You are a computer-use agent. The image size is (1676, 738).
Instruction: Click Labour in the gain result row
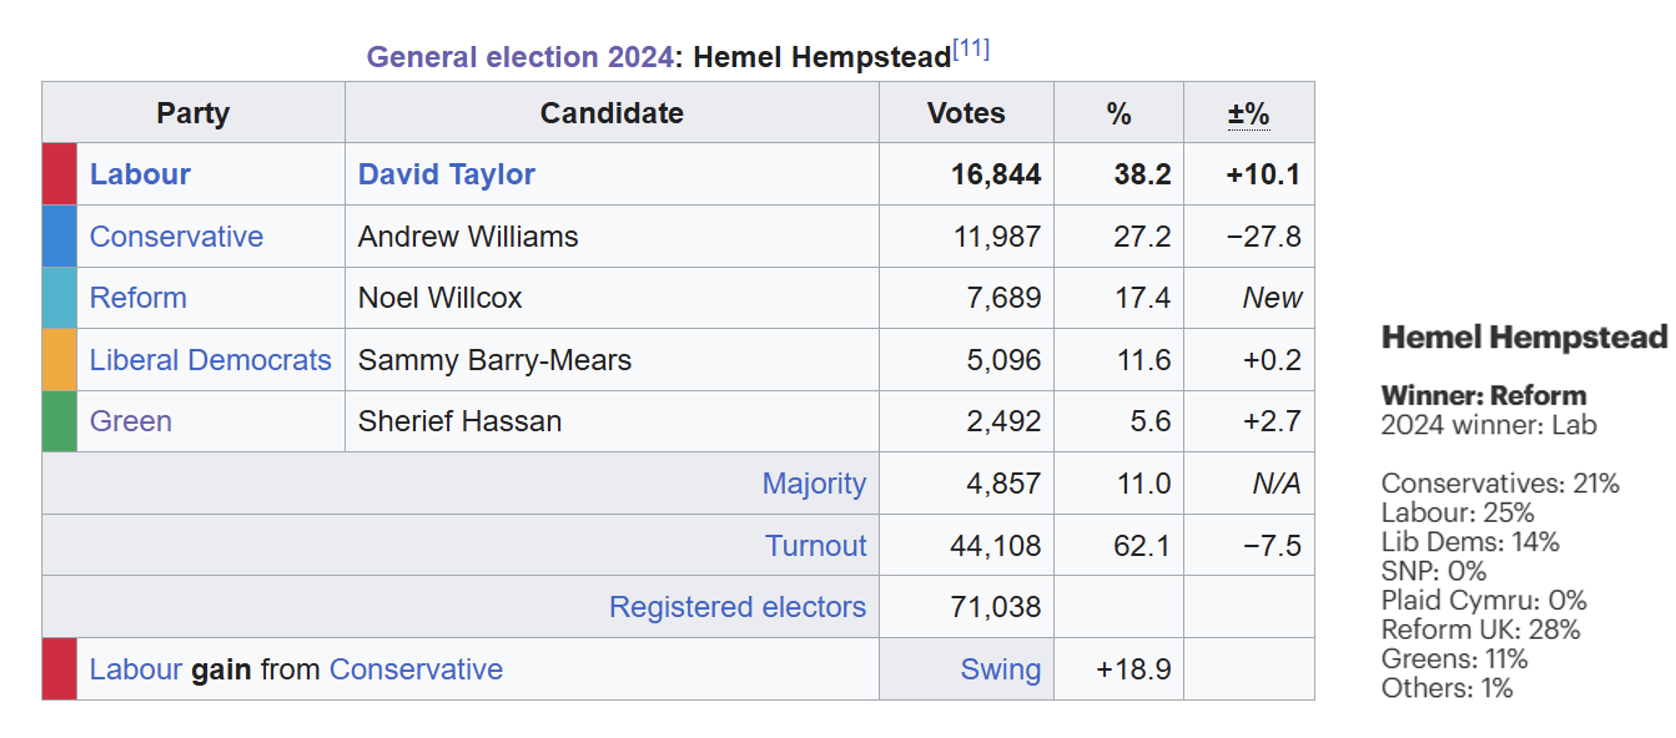(135, 669)
